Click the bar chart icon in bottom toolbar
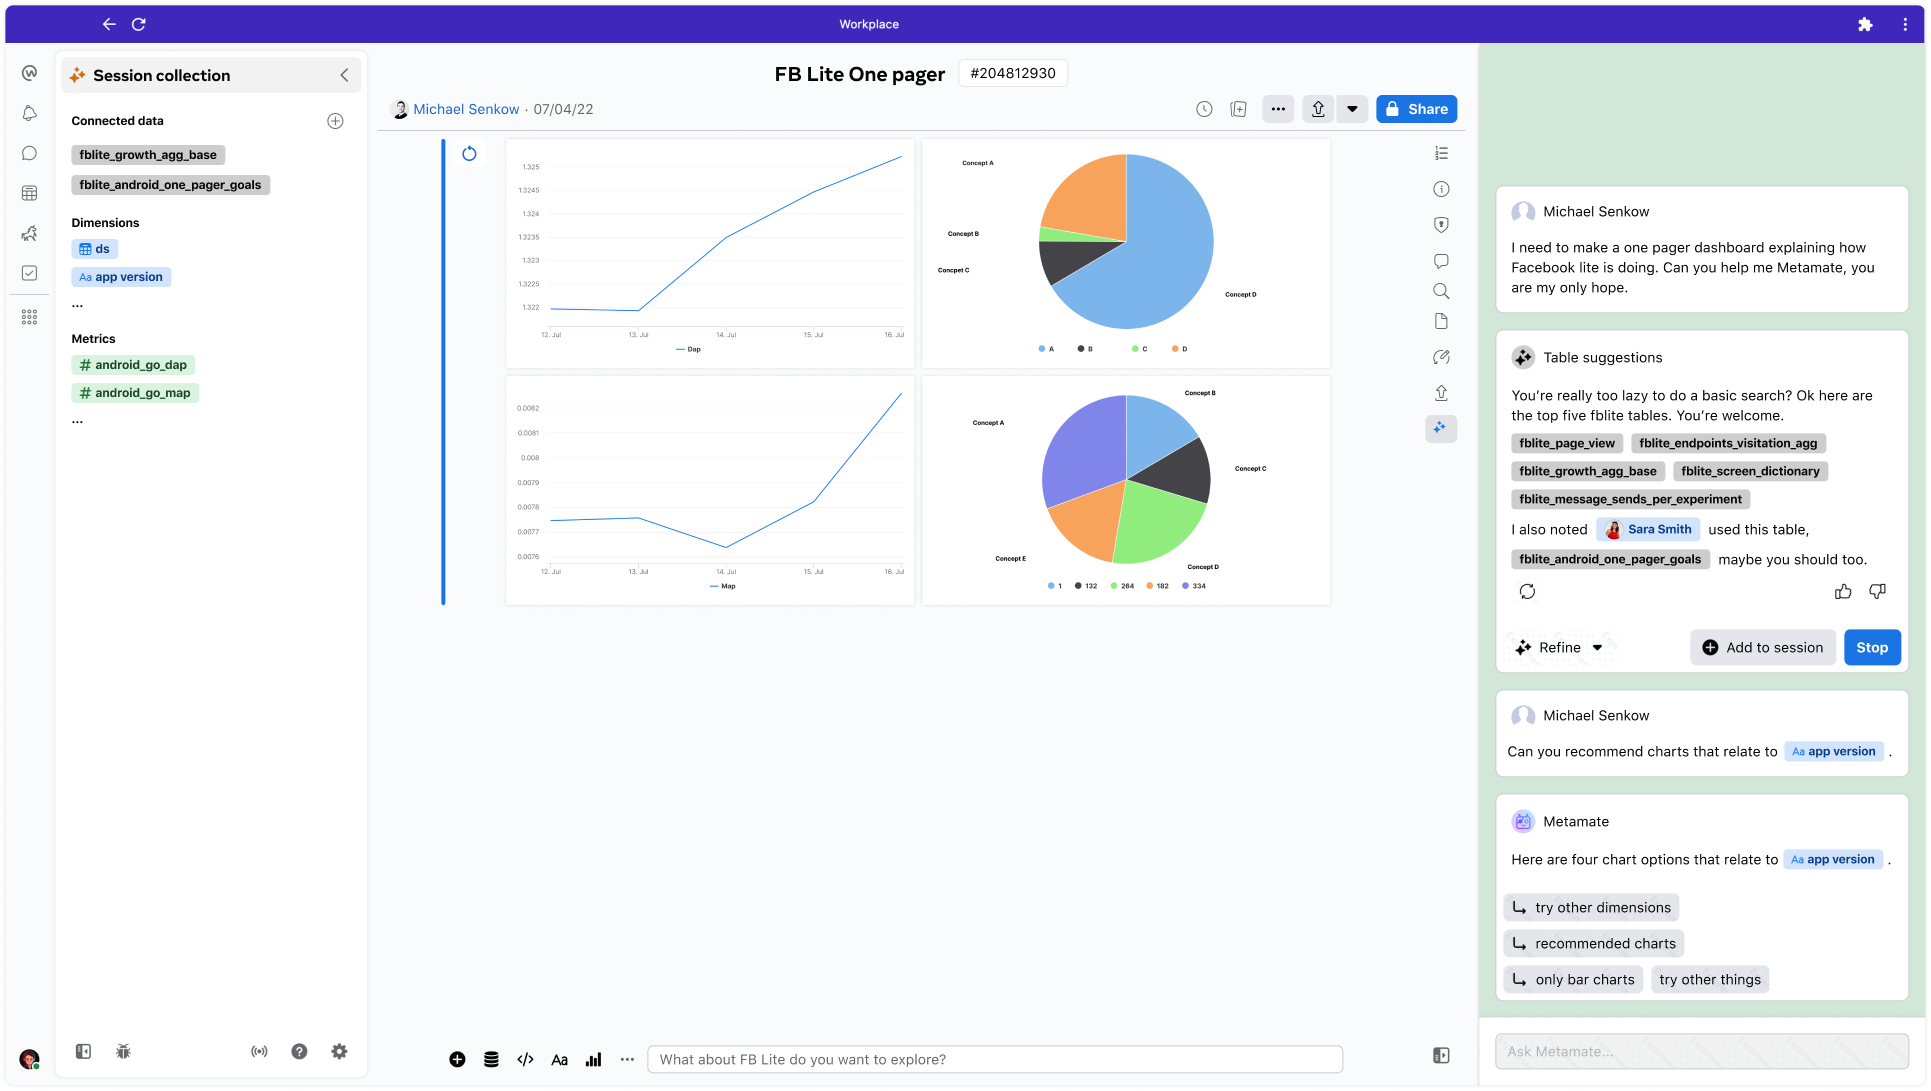This screenshot has height=1091, width=1931. coord(593,1059)
